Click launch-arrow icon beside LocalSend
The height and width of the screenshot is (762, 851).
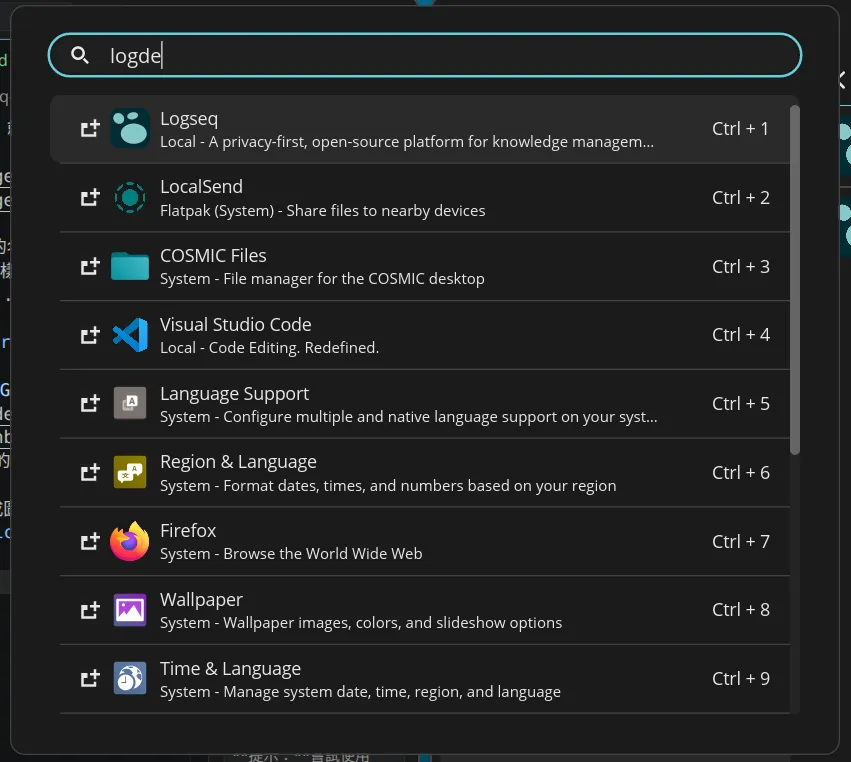[90, 198]
